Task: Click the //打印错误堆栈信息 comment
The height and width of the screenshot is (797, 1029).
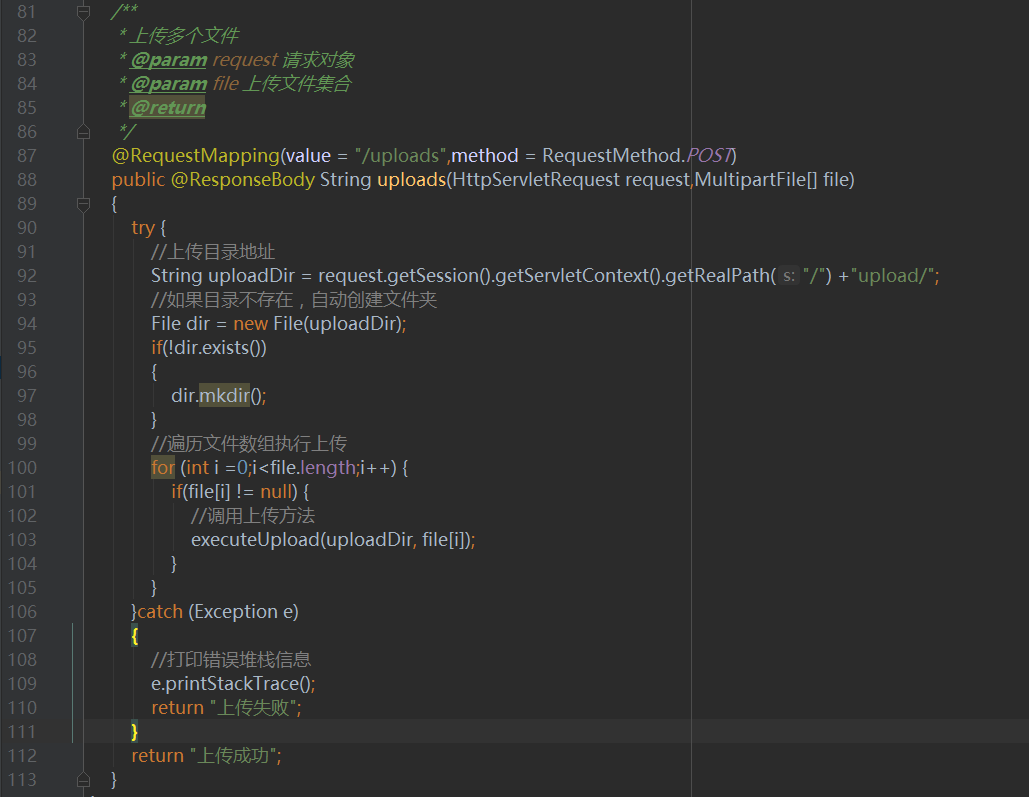Action: click(x=231, y=660)
